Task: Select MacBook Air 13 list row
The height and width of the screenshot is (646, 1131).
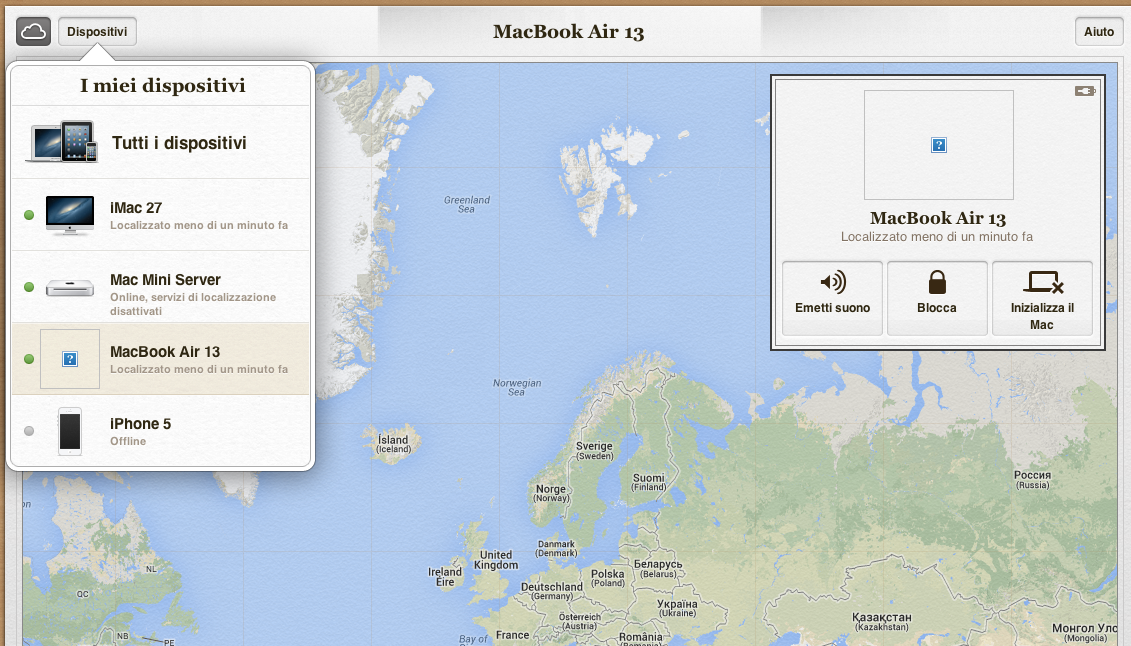Action: [161, 359]
